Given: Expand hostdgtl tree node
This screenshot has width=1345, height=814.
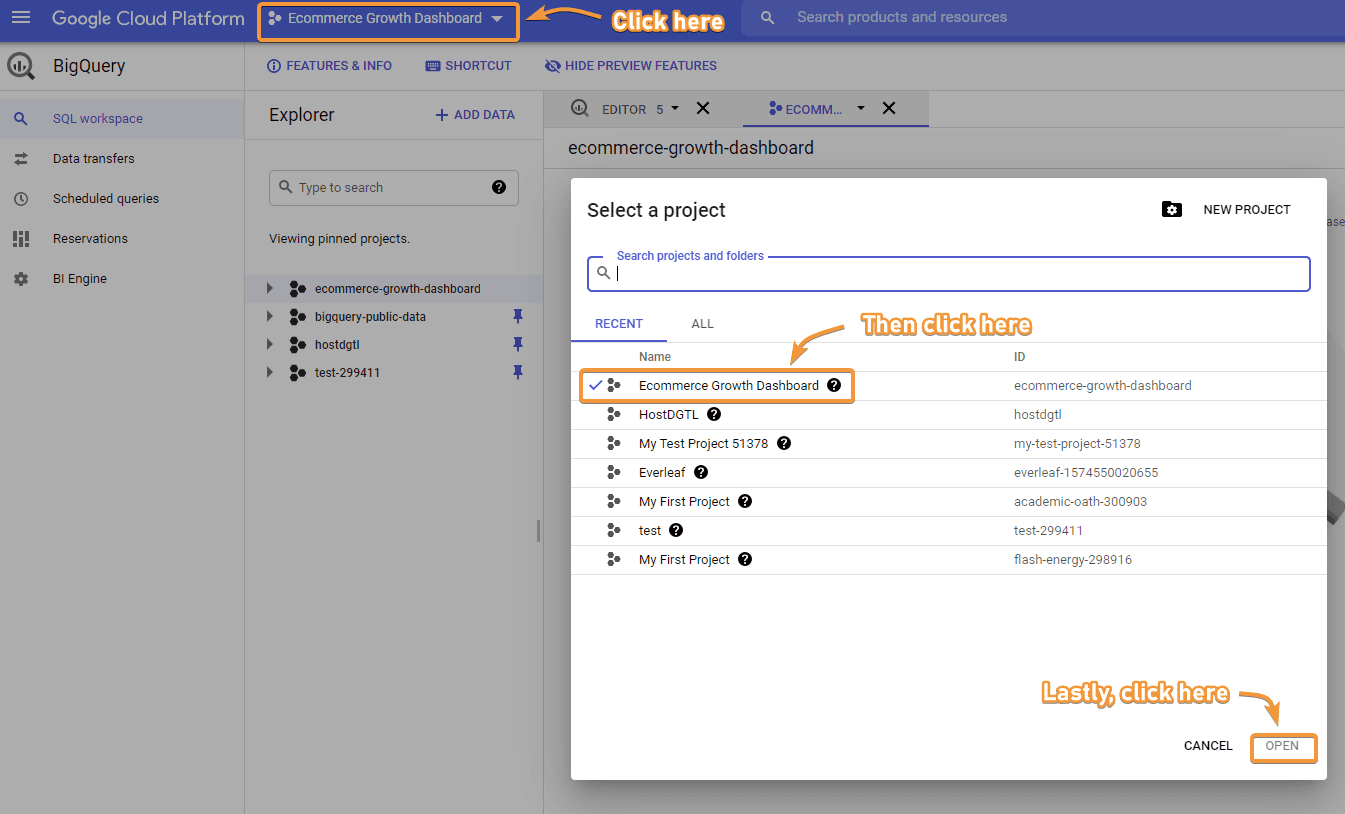Looking at the screenshot, I should pos(269,344).
